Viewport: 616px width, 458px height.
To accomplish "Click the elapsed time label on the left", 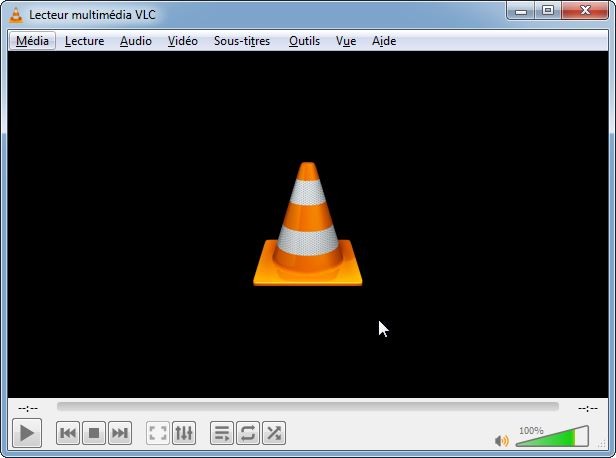I will coord(28,409).
